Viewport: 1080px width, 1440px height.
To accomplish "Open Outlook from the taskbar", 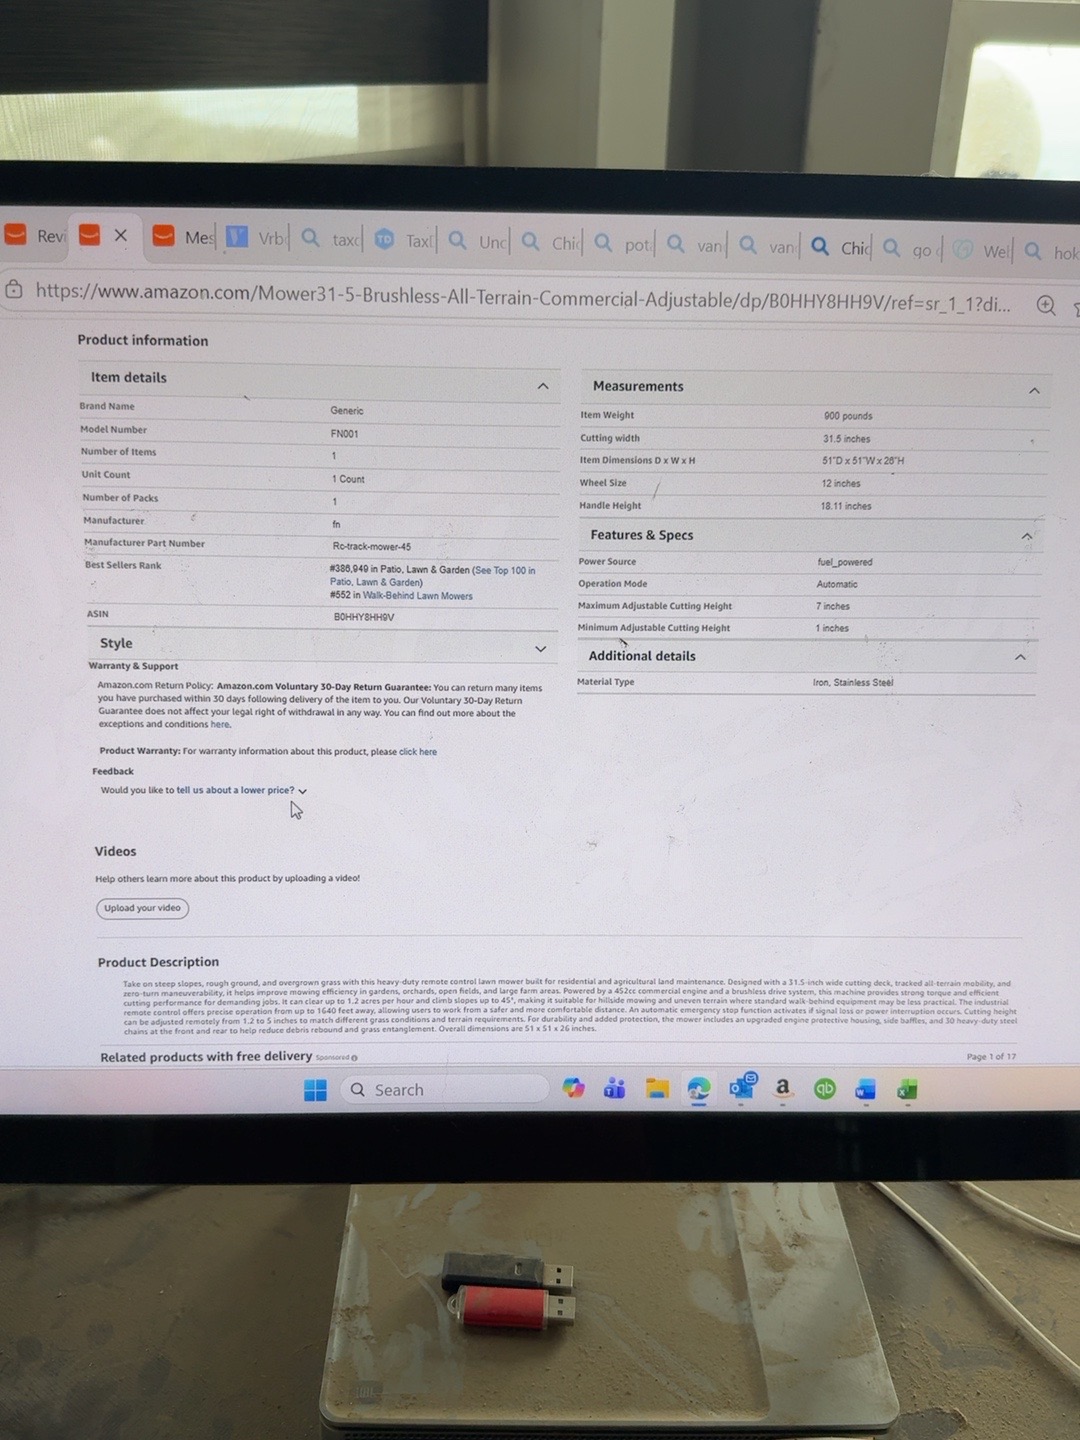I will pyautogui.click(x=742, y=1088).
